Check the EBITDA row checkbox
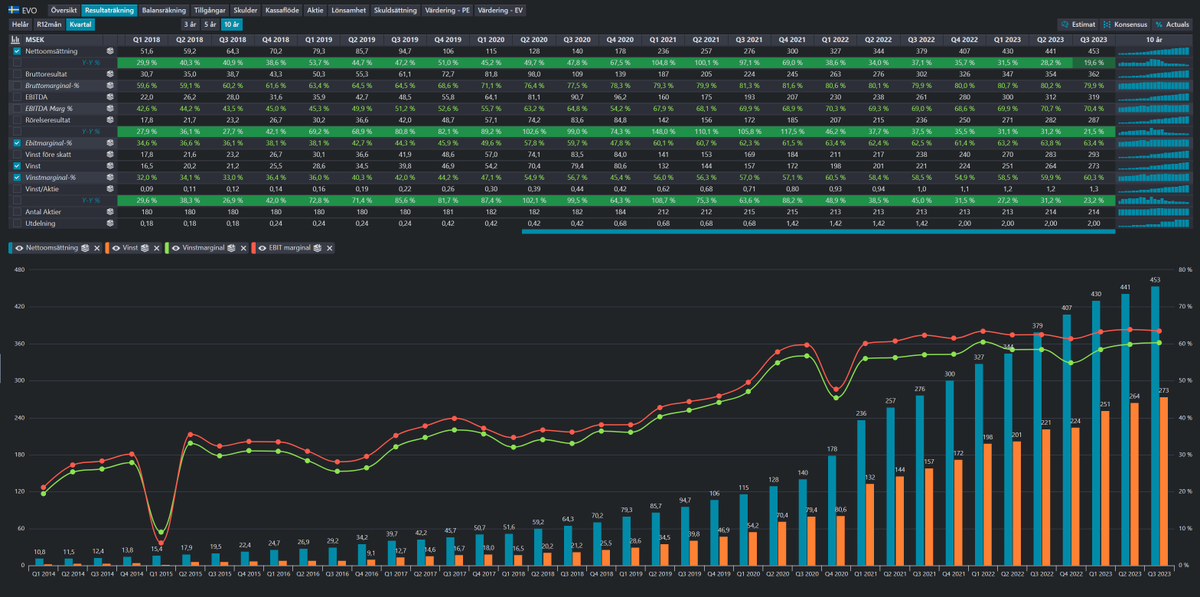The image size is (1200, 597). 16,97
